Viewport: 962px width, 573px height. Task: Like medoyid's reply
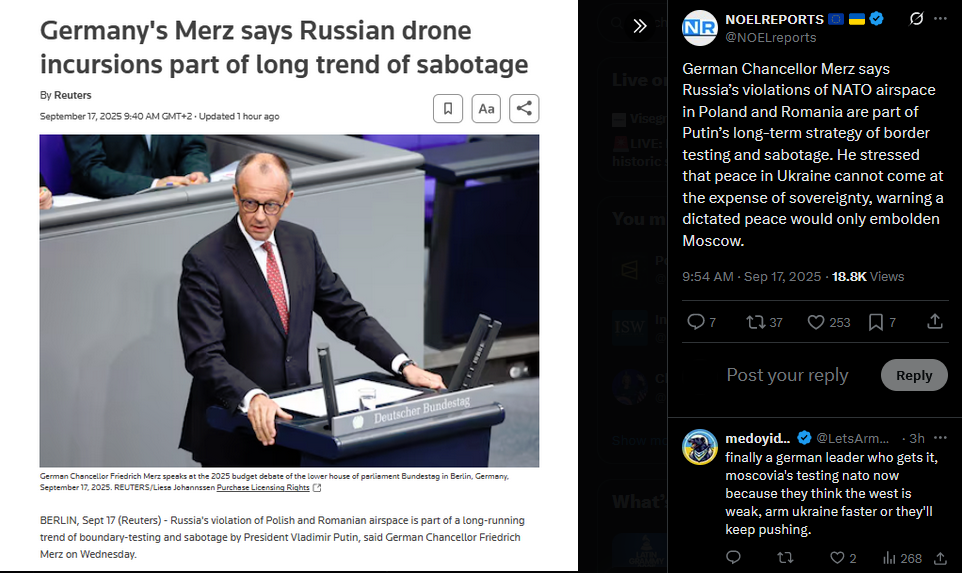pos(842,558)
